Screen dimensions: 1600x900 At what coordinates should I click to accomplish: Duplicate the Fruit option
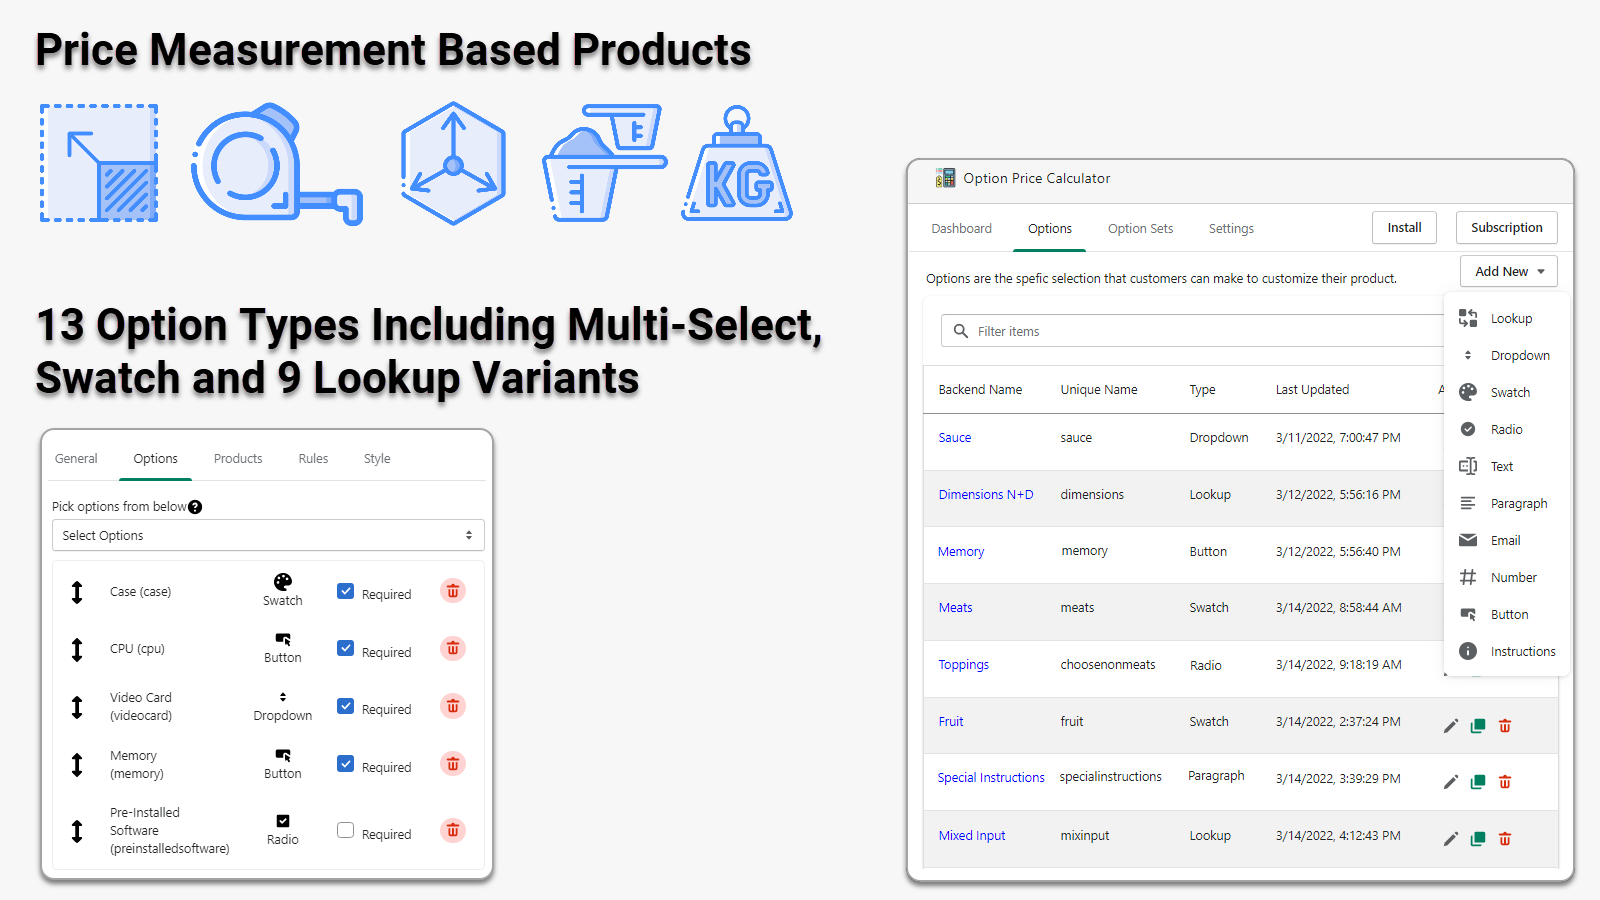[1478, 726]
